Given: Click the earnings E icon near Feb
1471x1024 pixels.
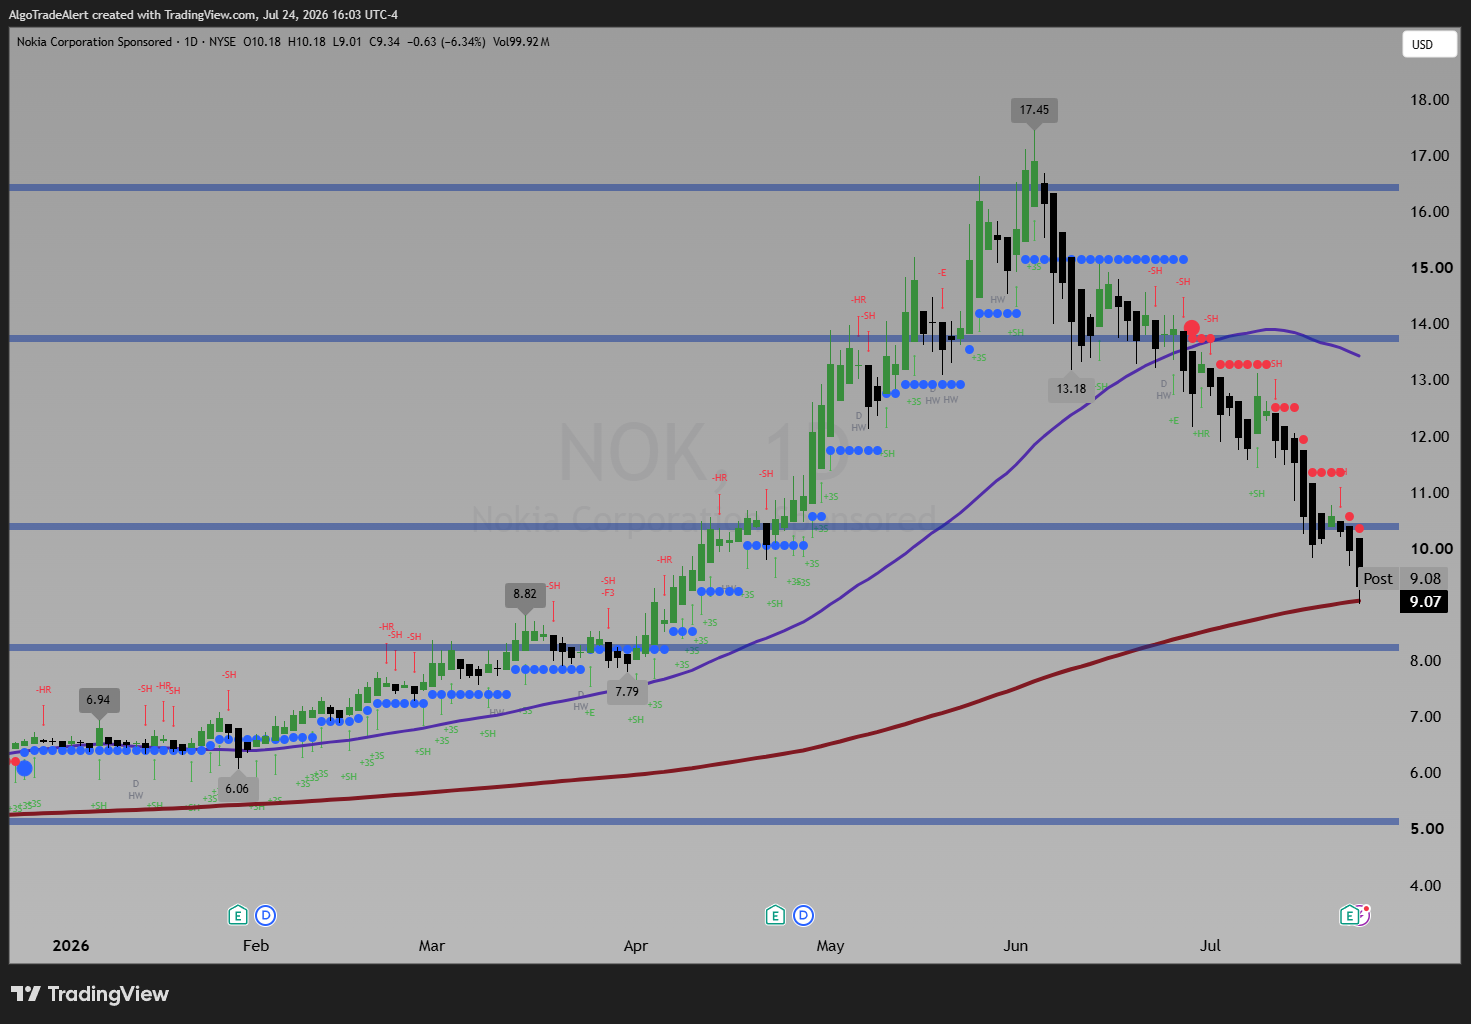Looking at the screenshot, I should (237, 915).
